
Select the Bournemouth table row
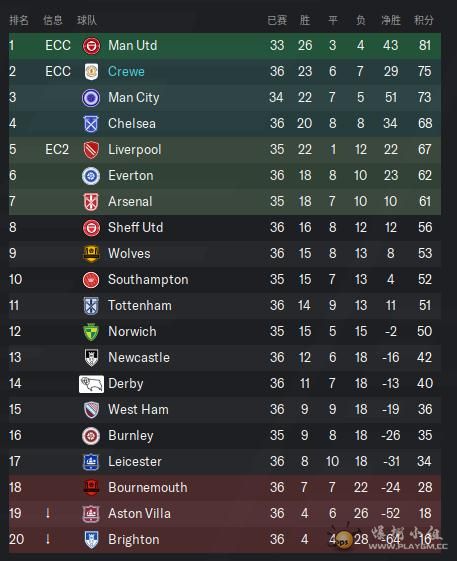(x=225, y=487)
